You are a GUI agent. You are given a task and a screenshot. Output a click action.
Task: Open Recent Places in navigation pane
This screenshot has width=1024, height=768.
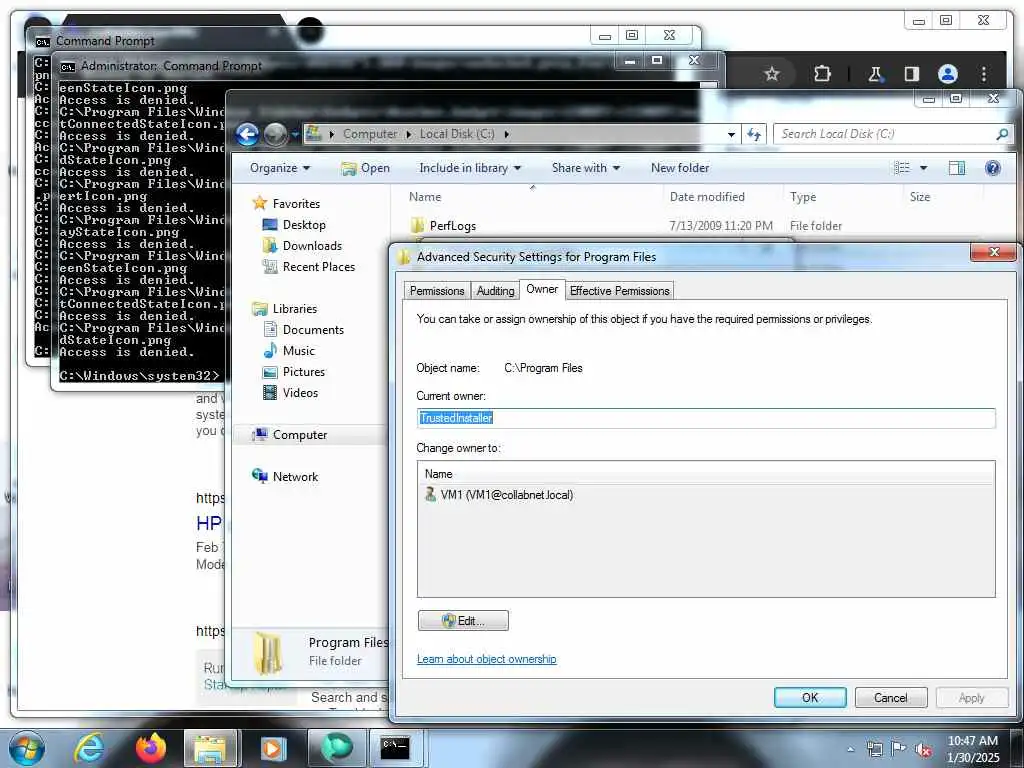pyautogui.click(x=308, y=266)
